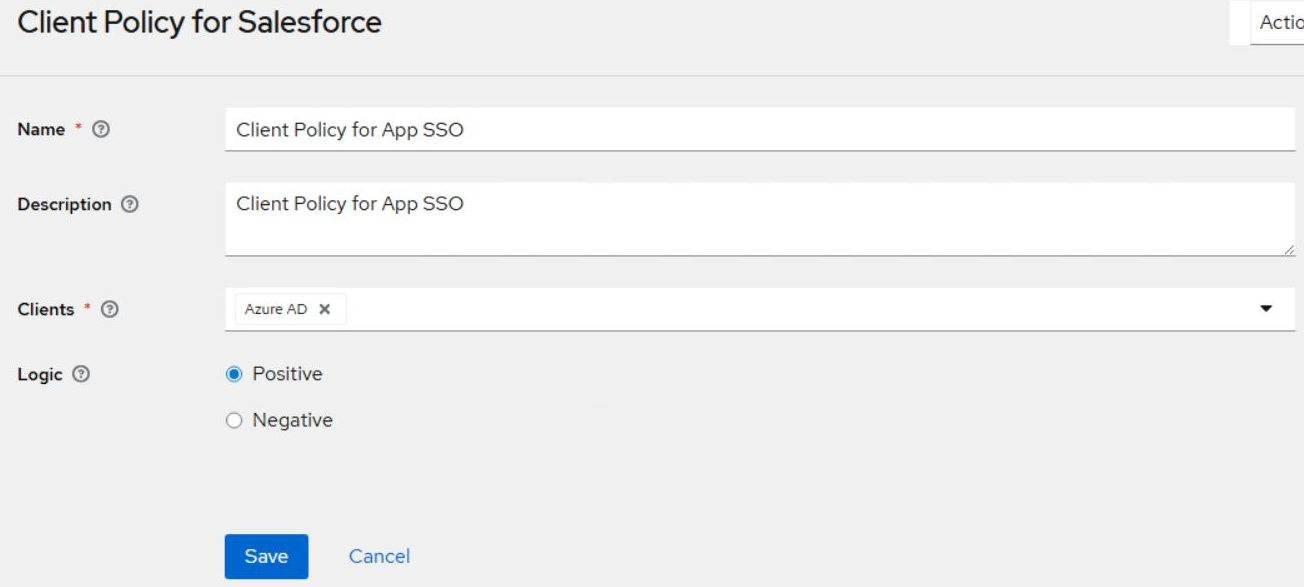This screenshot has height=587, width=1304.
Task: Click the help icon next to Name
Action: point(101,129)
